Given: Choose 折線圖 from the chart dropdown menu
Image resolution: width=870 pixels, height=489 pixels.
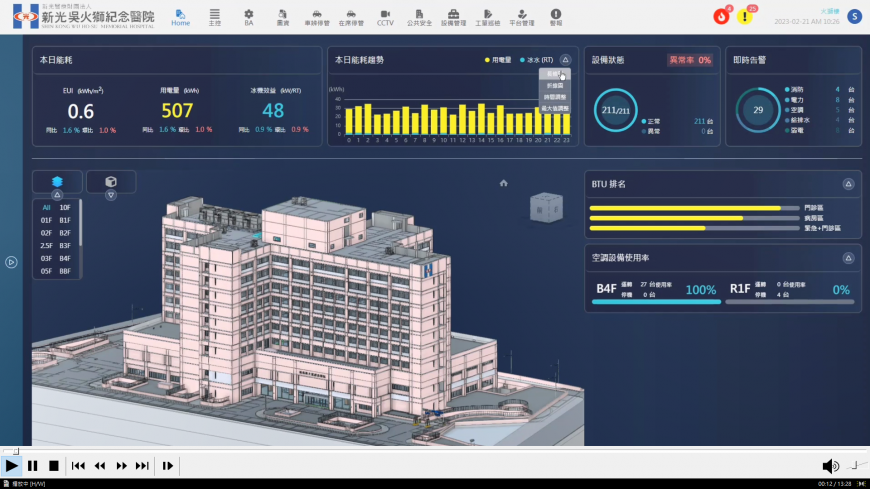Looking at the screenshot, I should coord(555,85).
